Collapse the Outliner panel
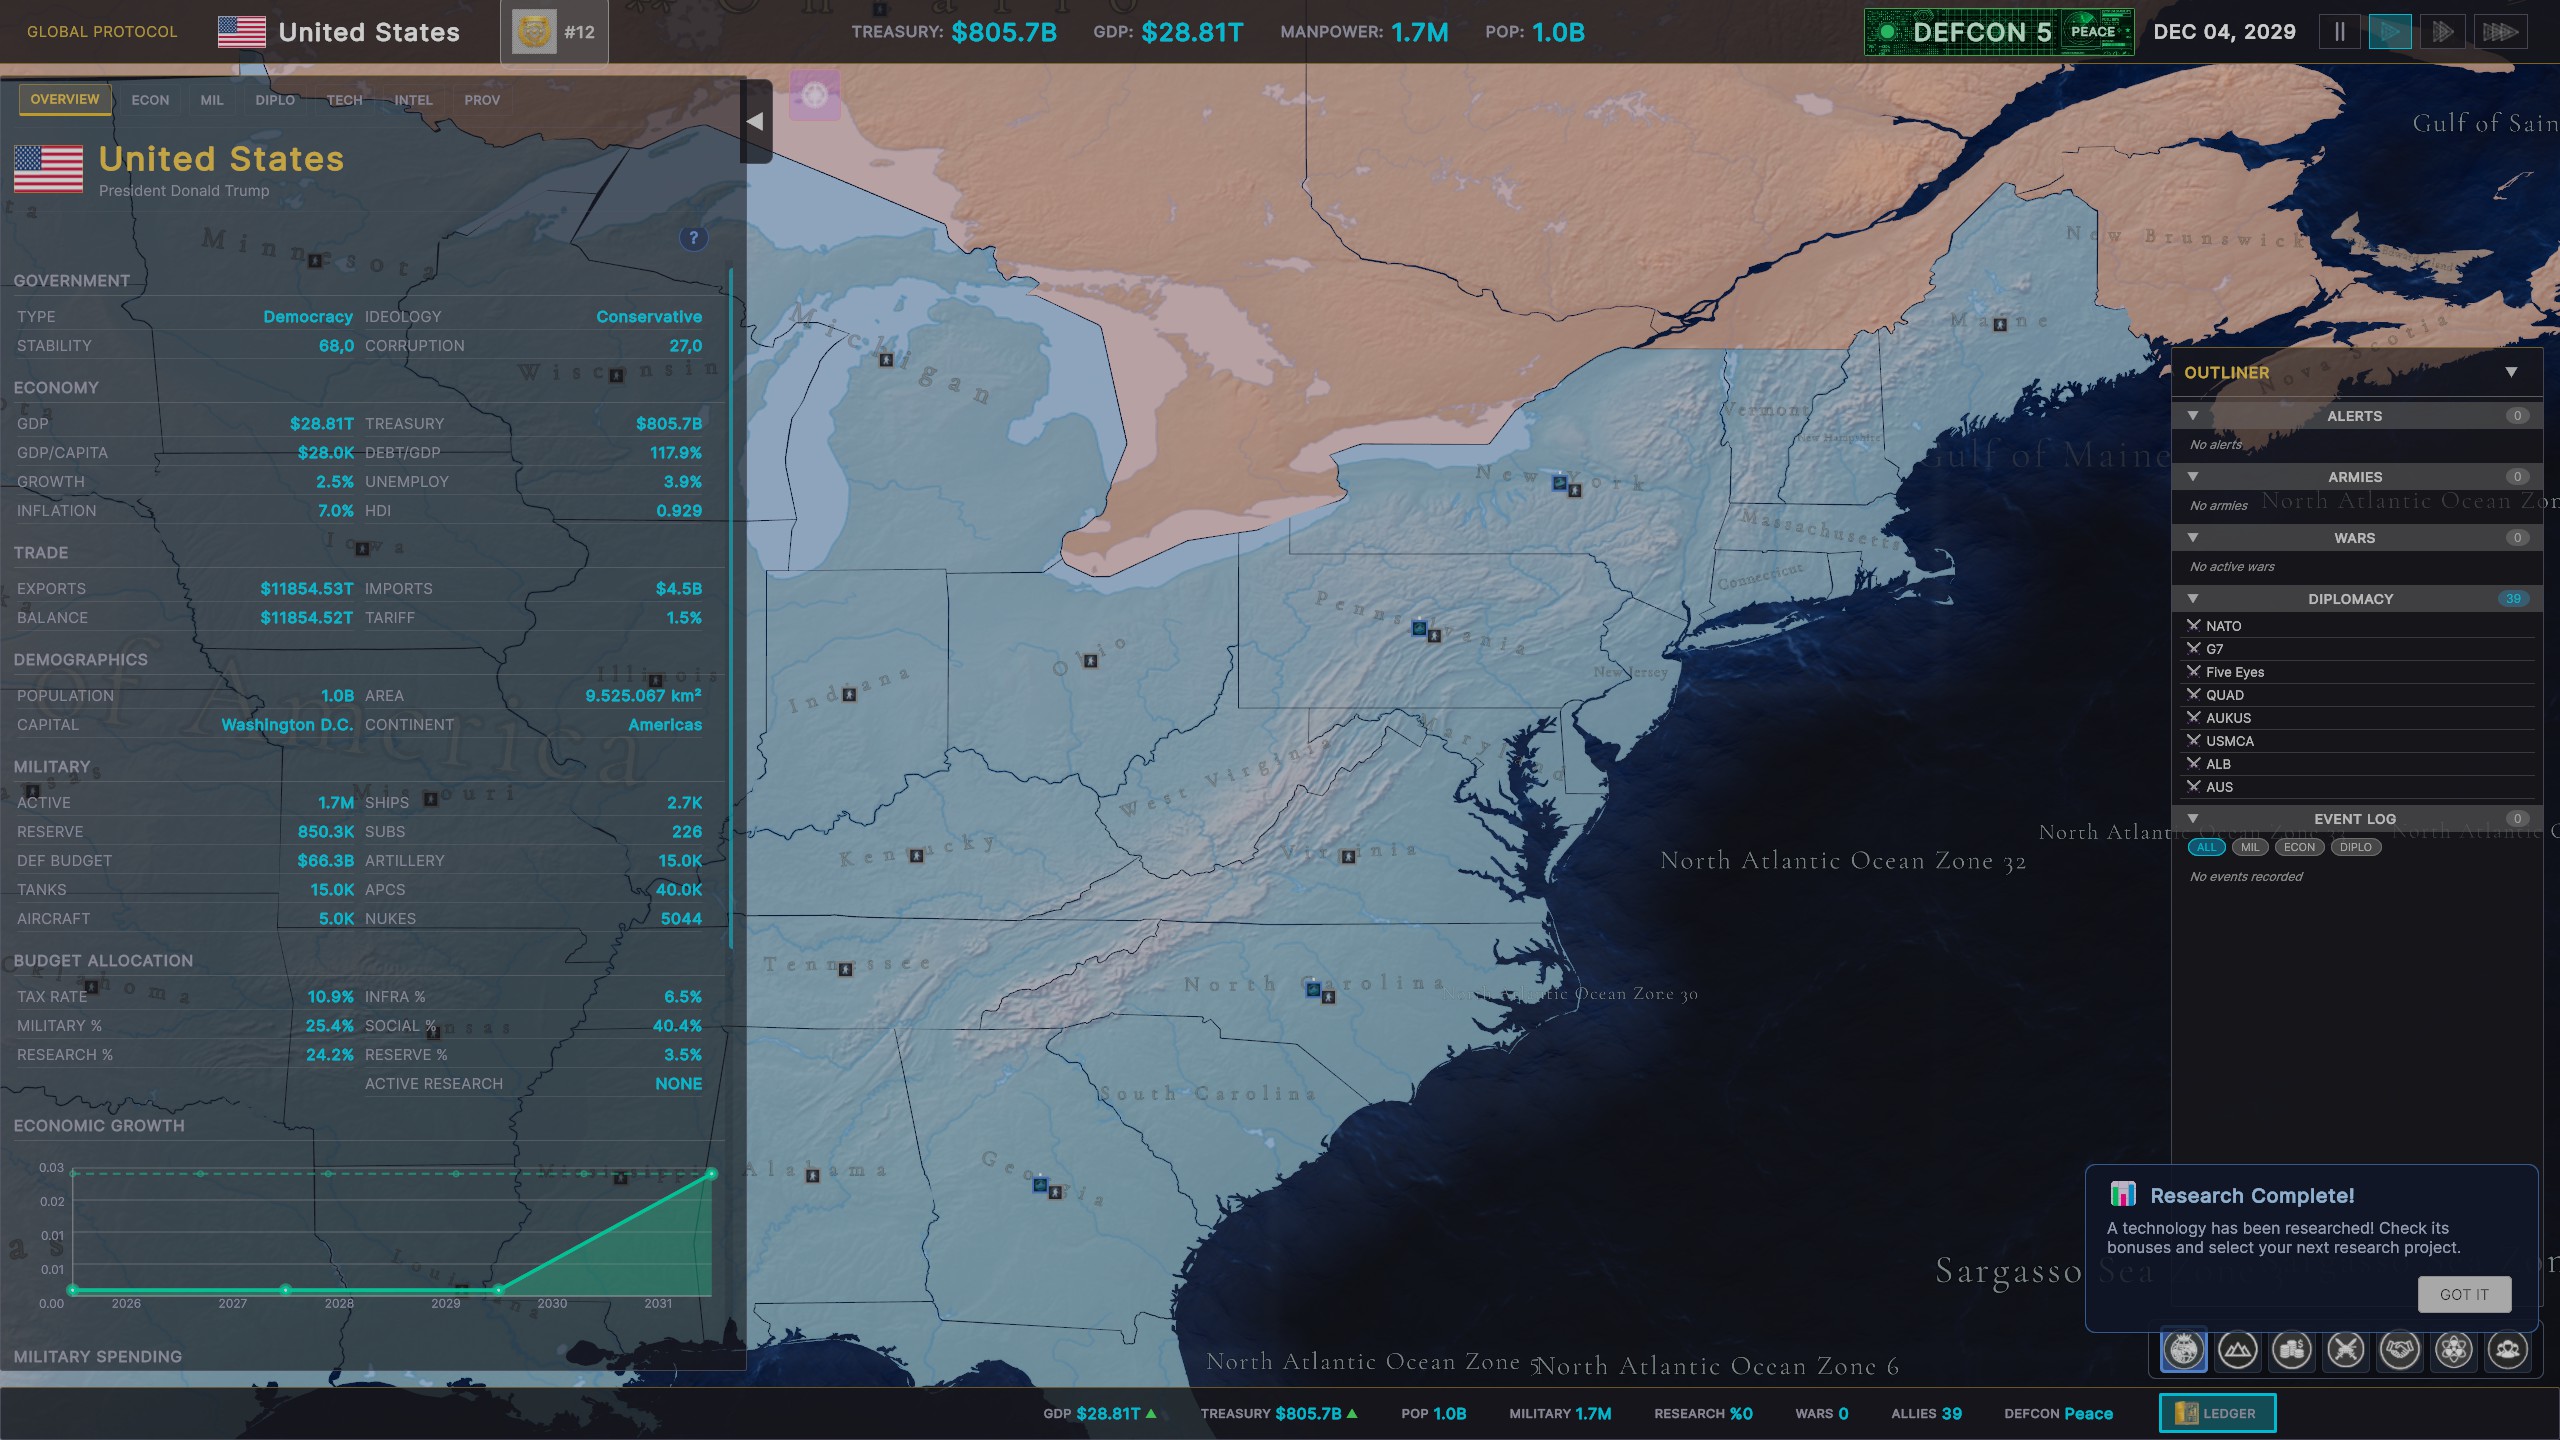The height and width of the screenshot is (1440, 2560). tap(2514, 372)
